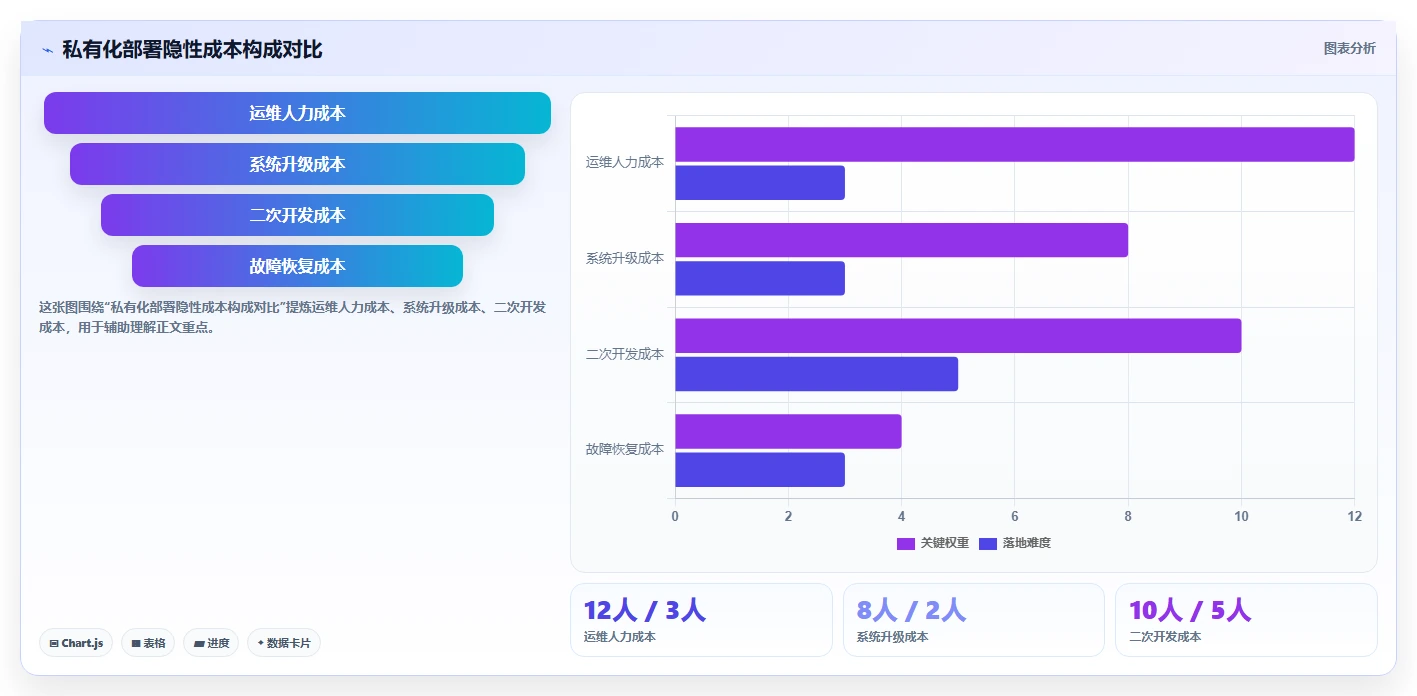The image size is (1417, 696).
Task: Click the Chart.js tag chip
Action: coord(76,643)
